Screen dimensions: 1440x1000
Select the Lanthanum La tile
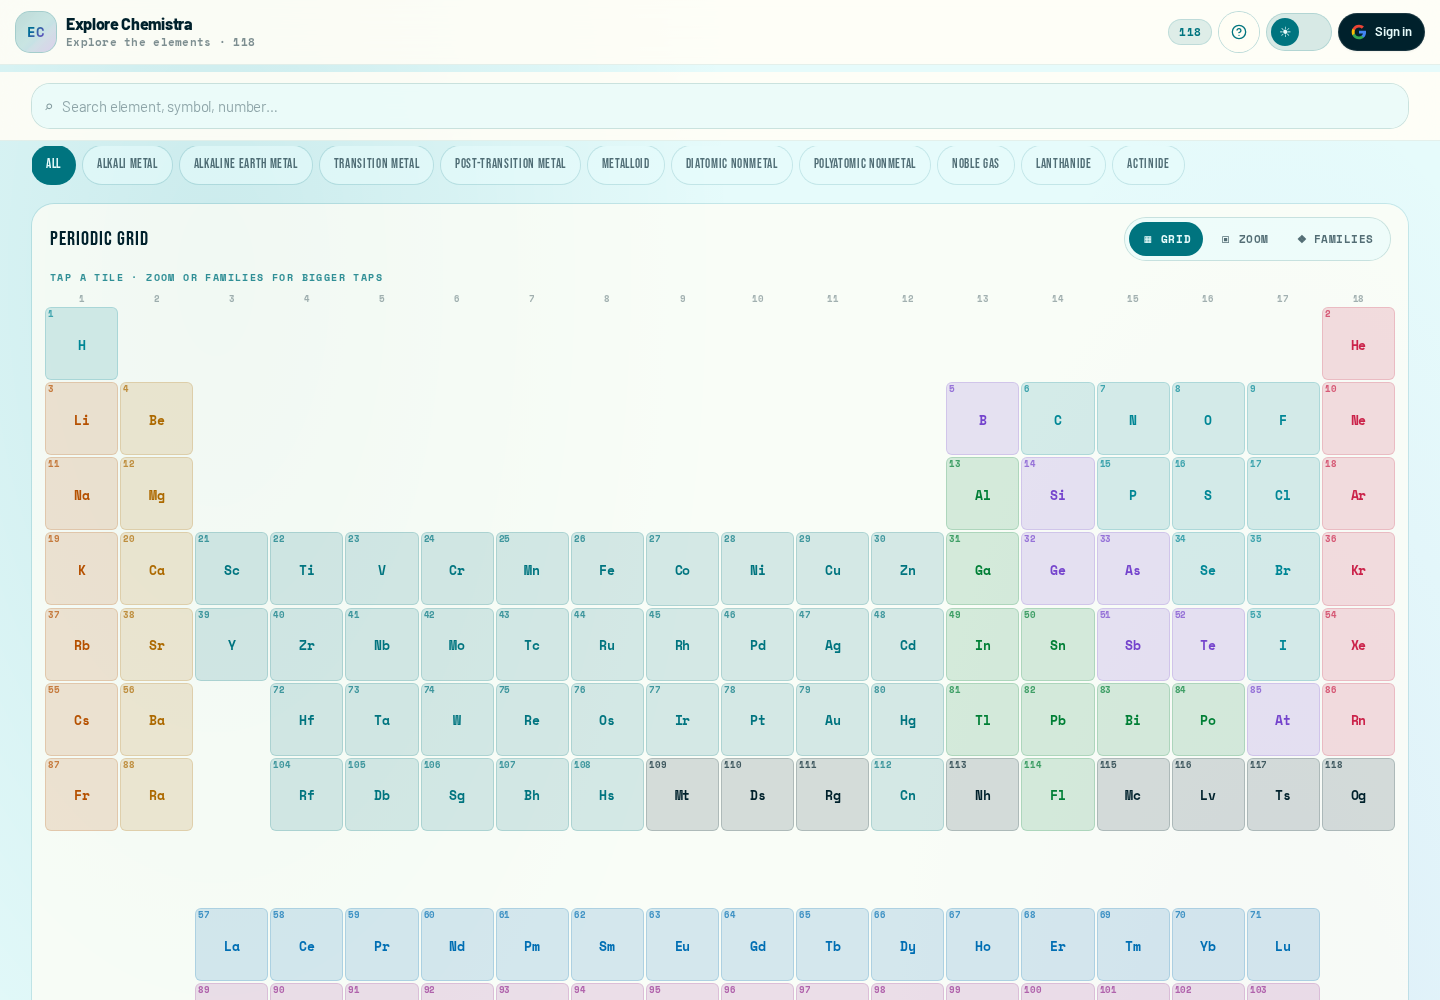pos(232,945)
